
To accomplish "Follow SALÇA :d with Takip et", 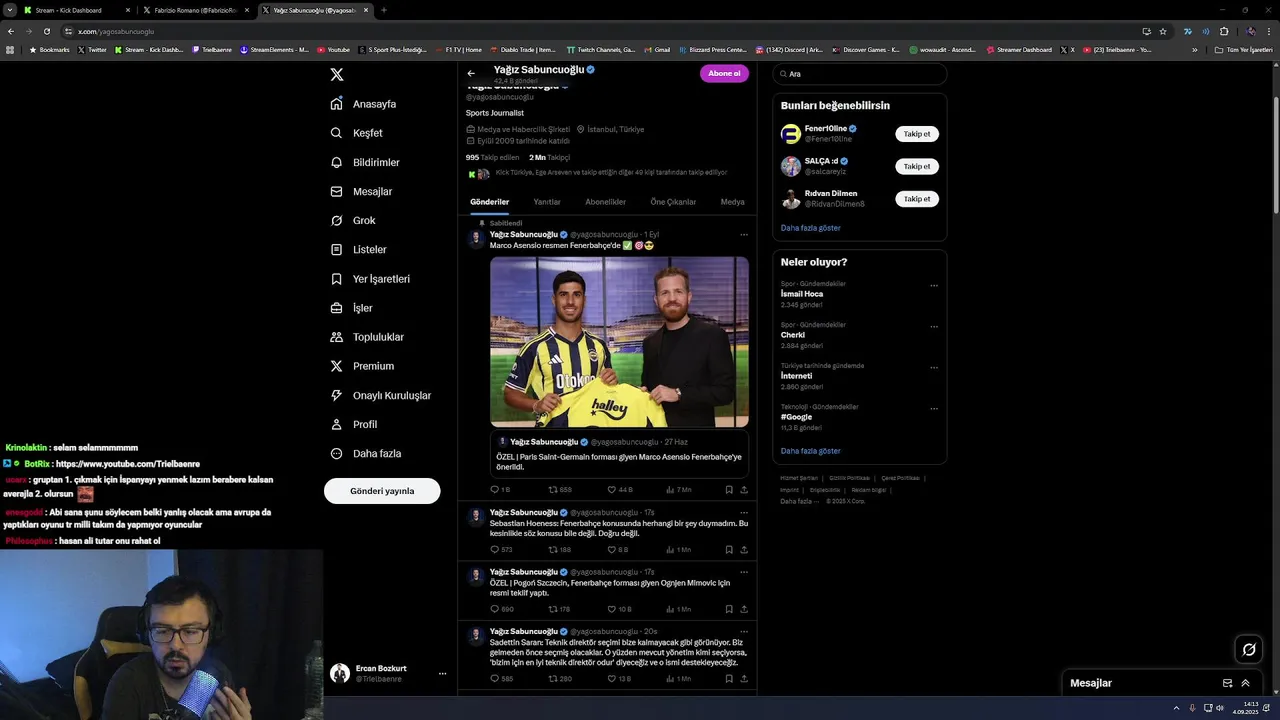I will click(x=917, y=166).
